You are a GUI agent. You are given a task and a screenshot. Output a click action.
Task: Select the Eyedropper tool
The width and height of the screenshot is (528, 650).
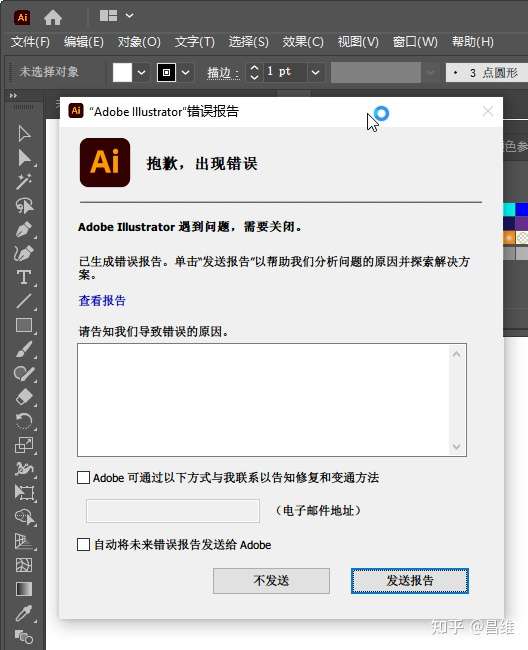[x=24, y=613]
